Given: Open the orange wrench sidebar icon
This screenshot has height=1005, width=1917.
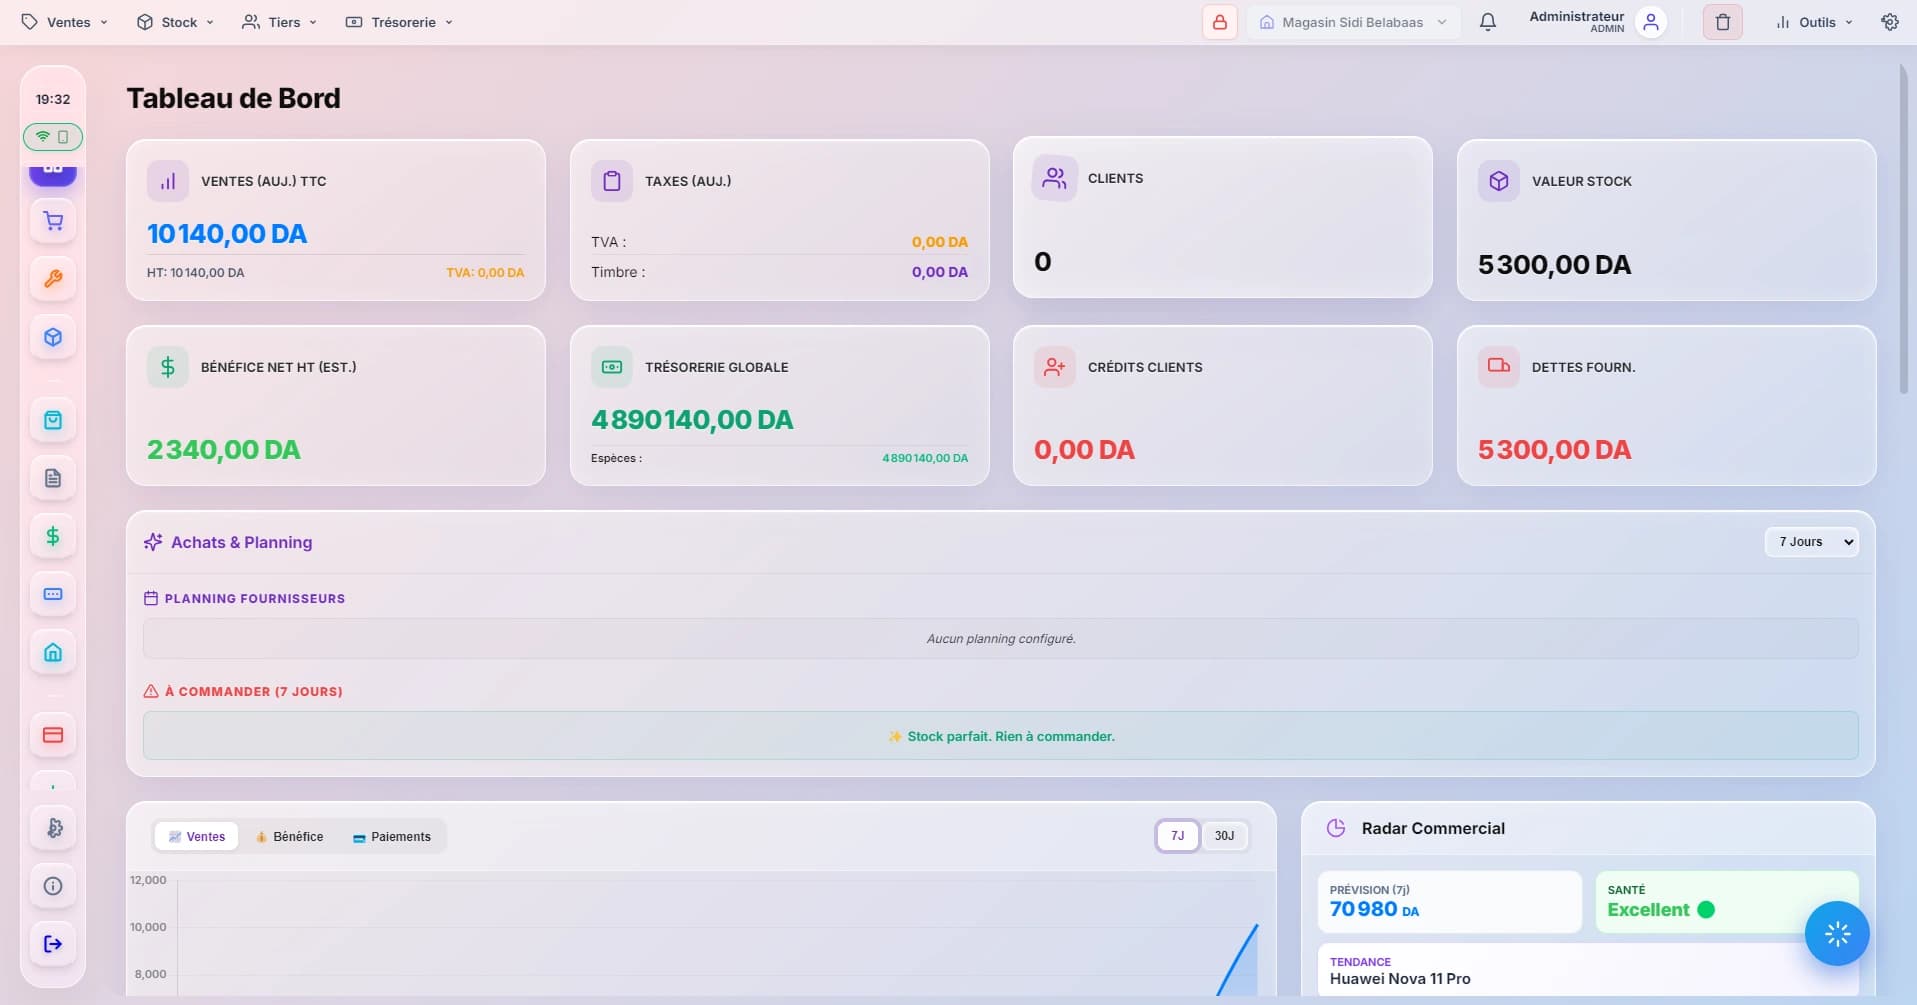Looking at the screenshot, I should pos(53,279).
